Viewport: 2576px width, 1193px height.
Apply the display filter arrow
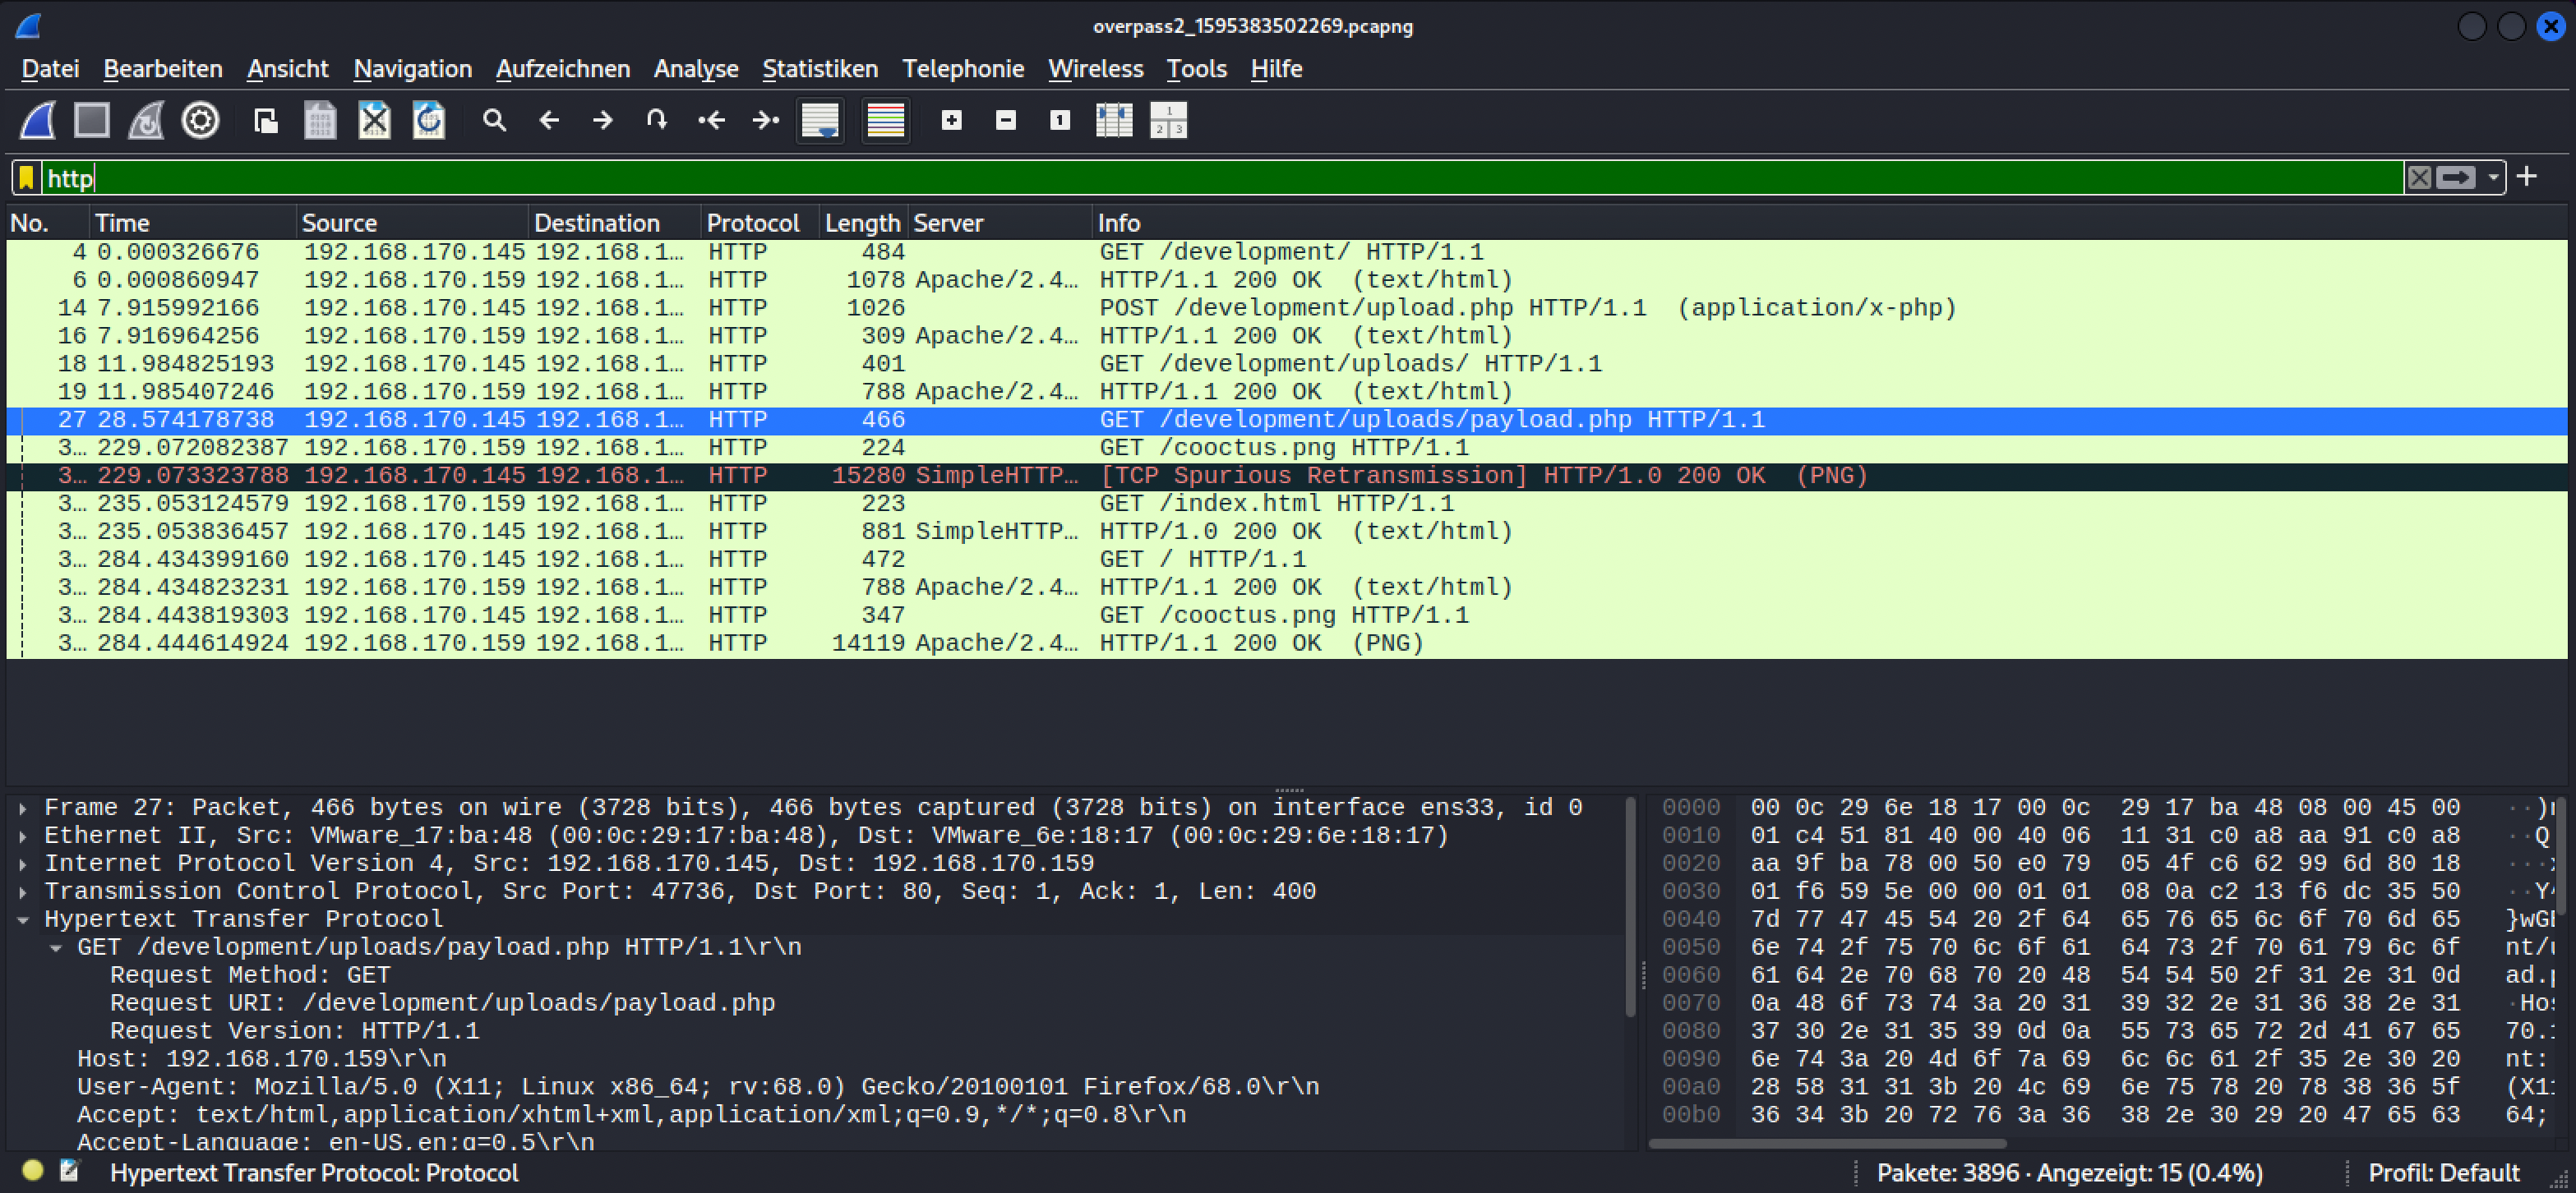click(x=2456, y=178)
